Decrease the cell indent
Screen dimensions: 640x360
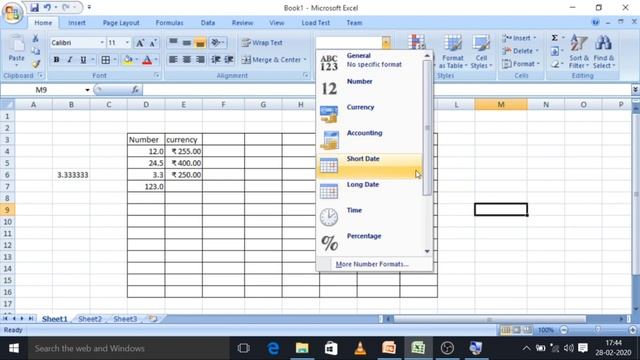pyautogui.click(x=216, y=60)
